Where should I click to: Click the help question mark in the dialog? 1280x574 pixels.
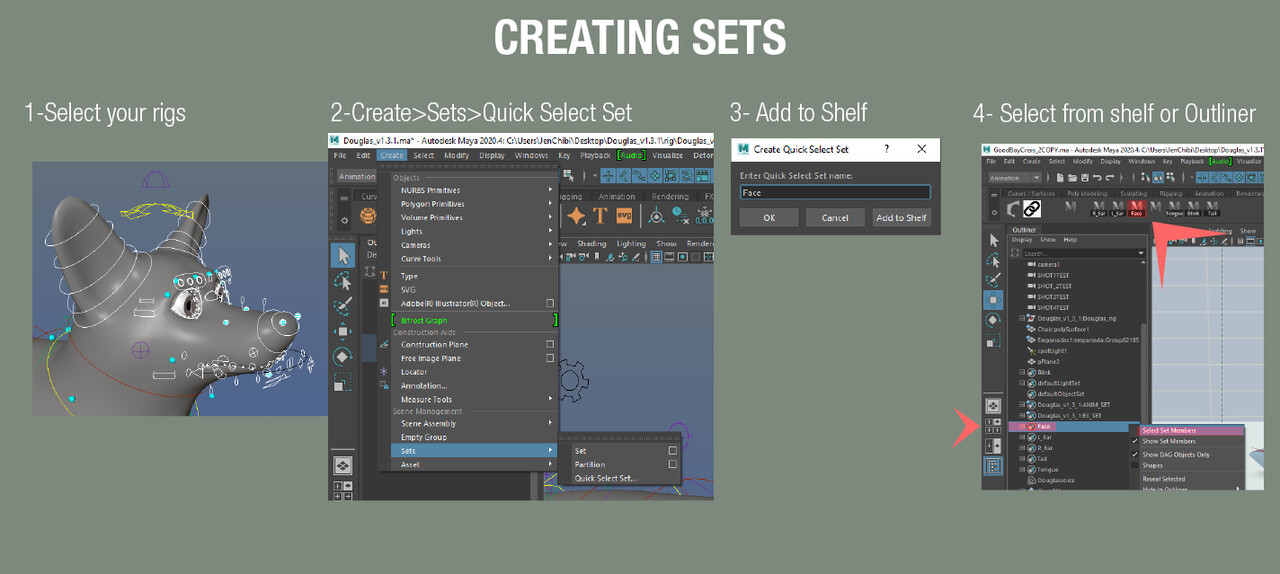pyautogui.click(x=886, y=149)
